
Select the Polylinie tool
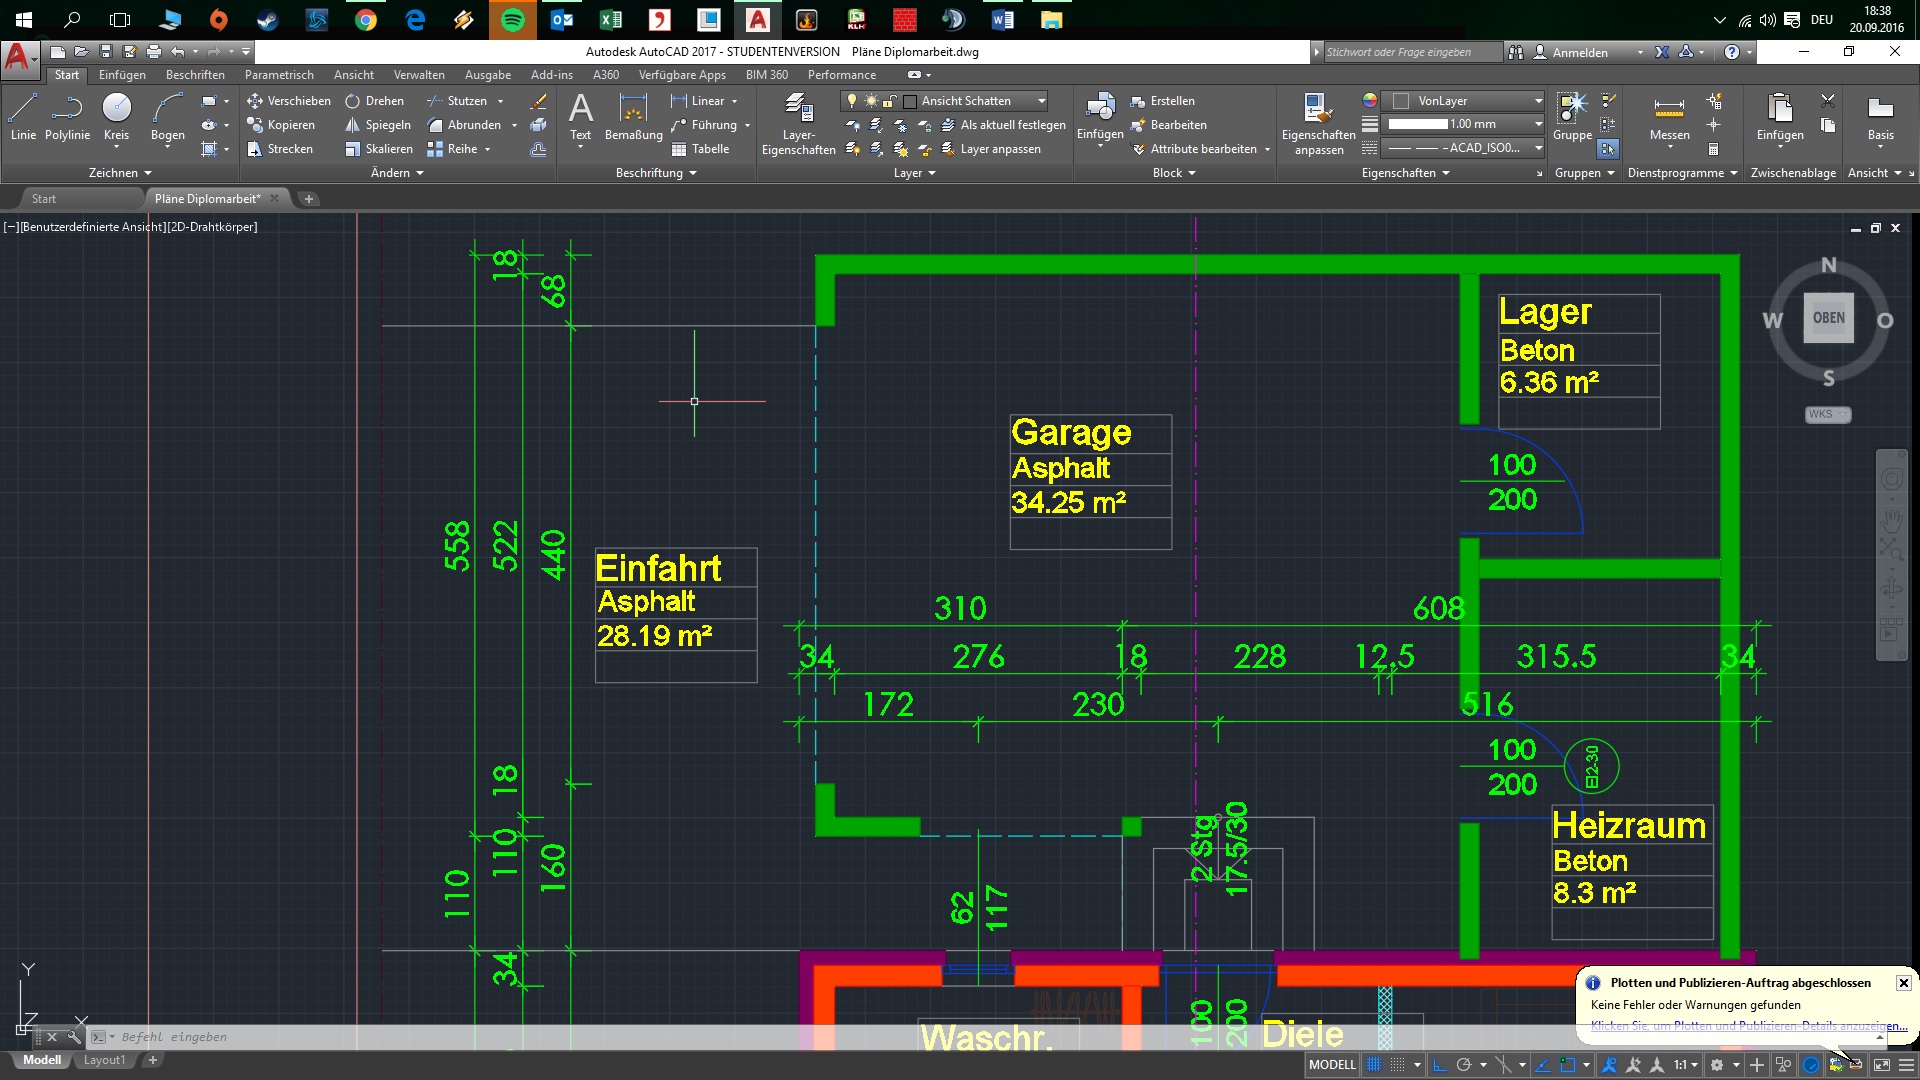click(67, 117)
